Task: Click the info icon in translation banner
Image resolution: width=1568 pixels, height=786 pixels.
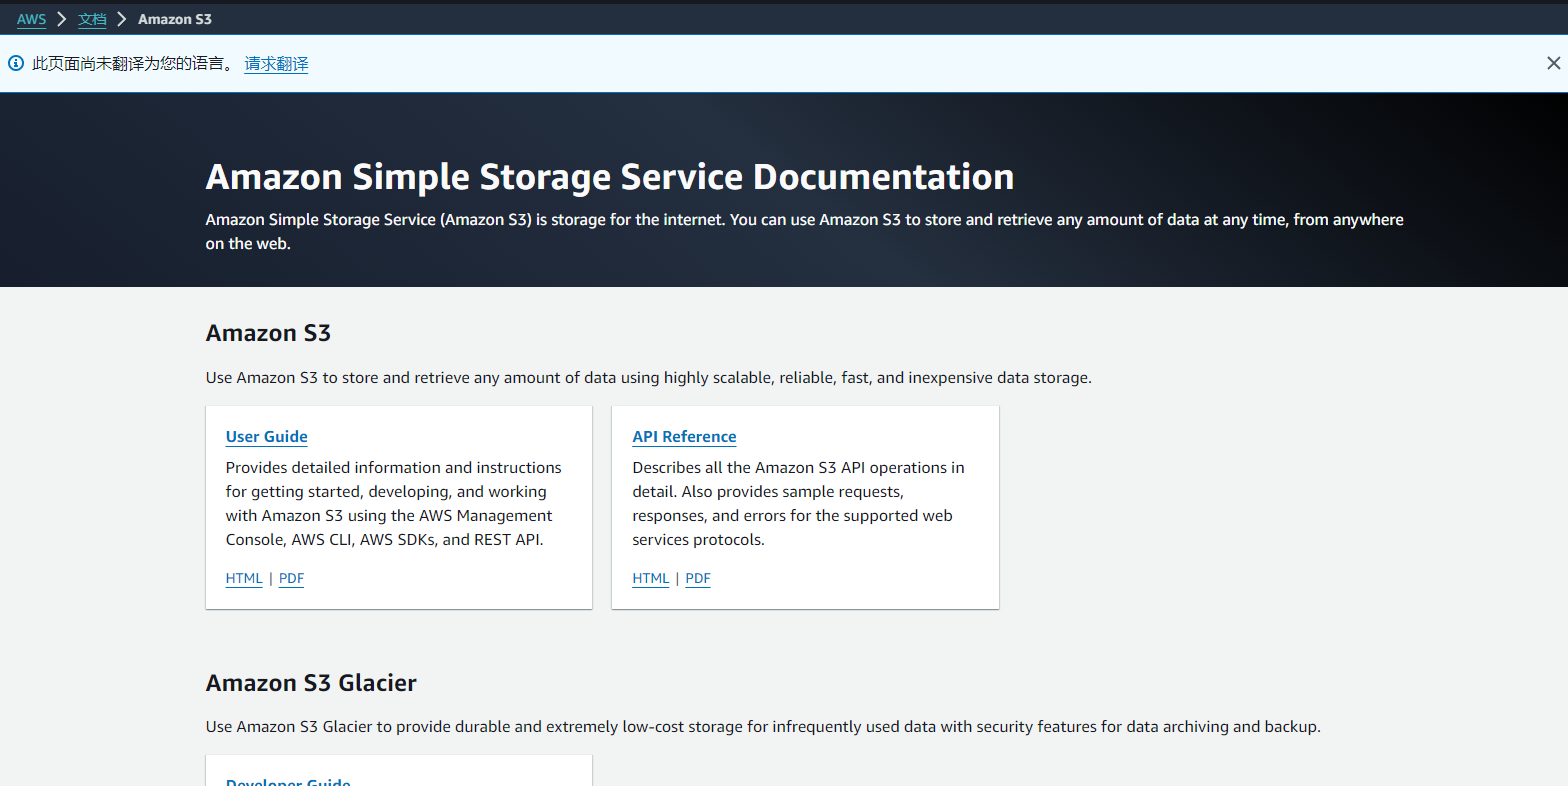Action: pyautogui.click(x=16, y=64)
